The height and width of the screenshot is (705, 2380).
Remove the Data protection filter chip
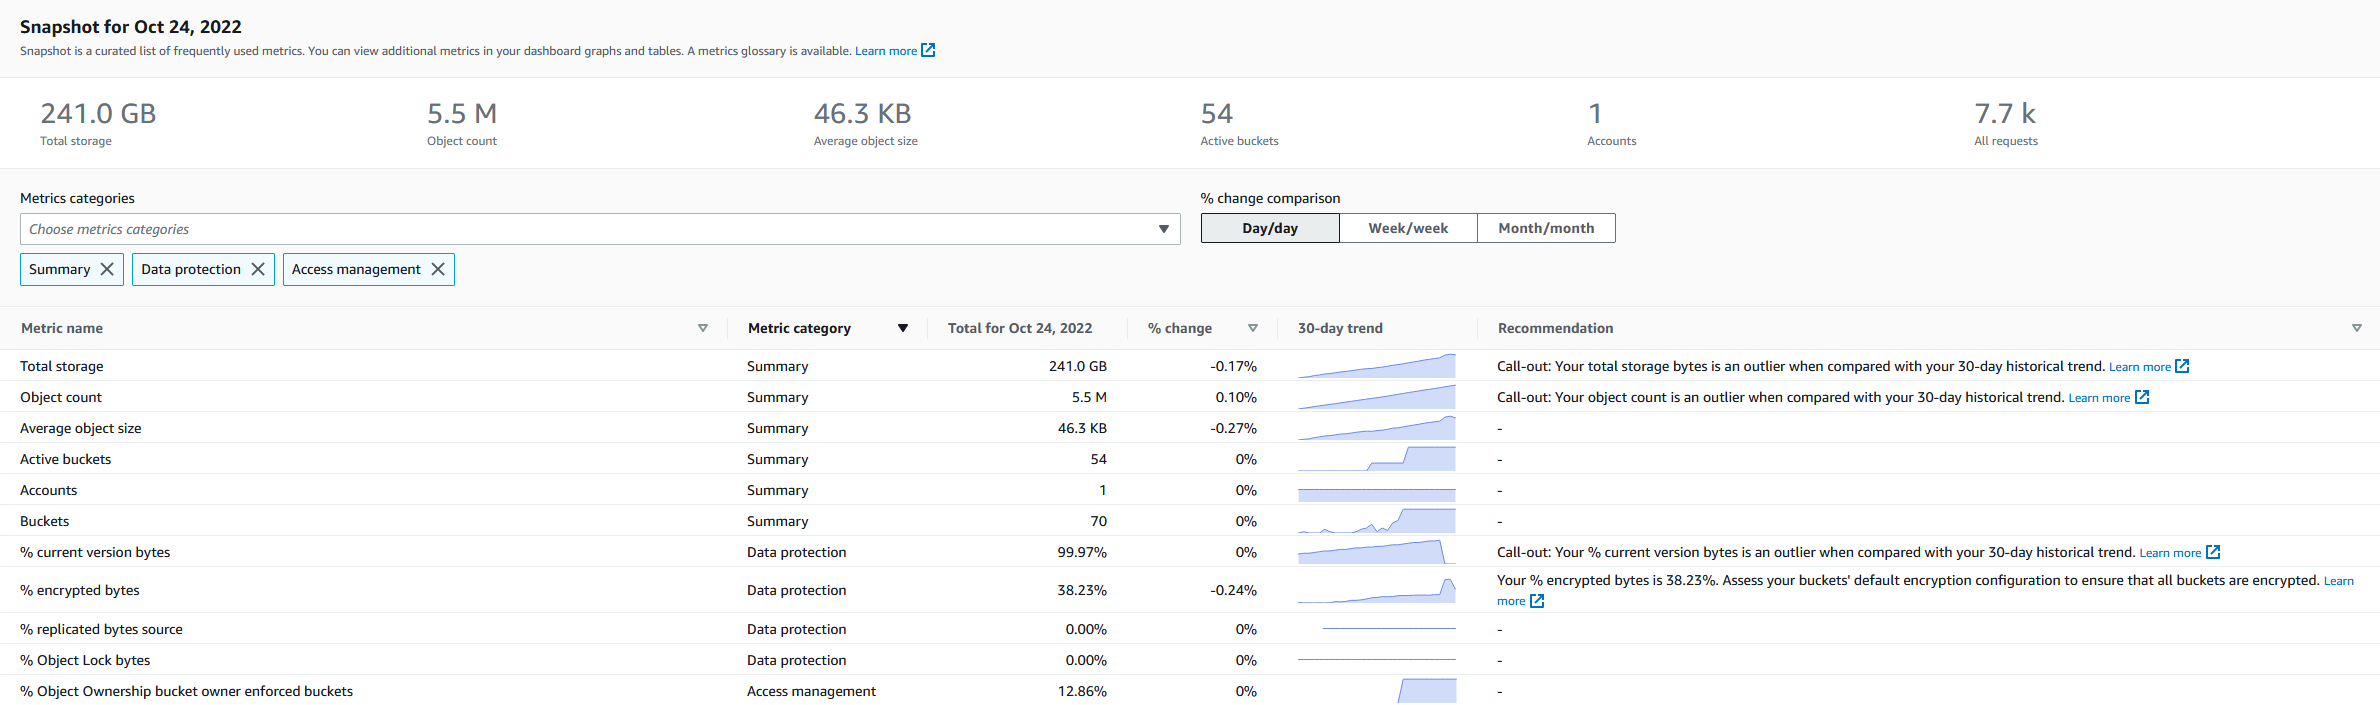point(258,269)
